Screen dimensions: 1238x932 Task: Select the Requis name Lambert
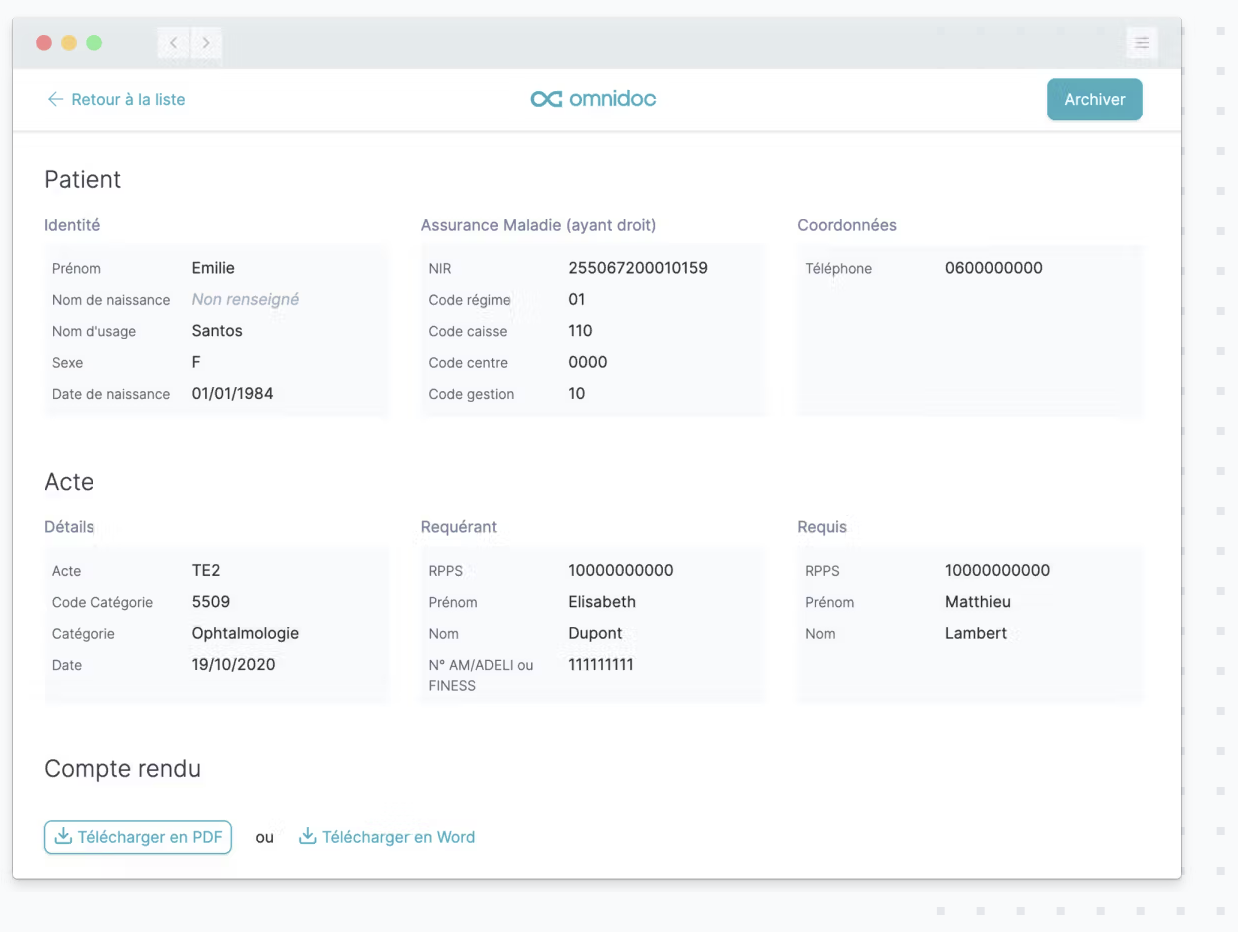pyautogui.click(x=976, y=633)
